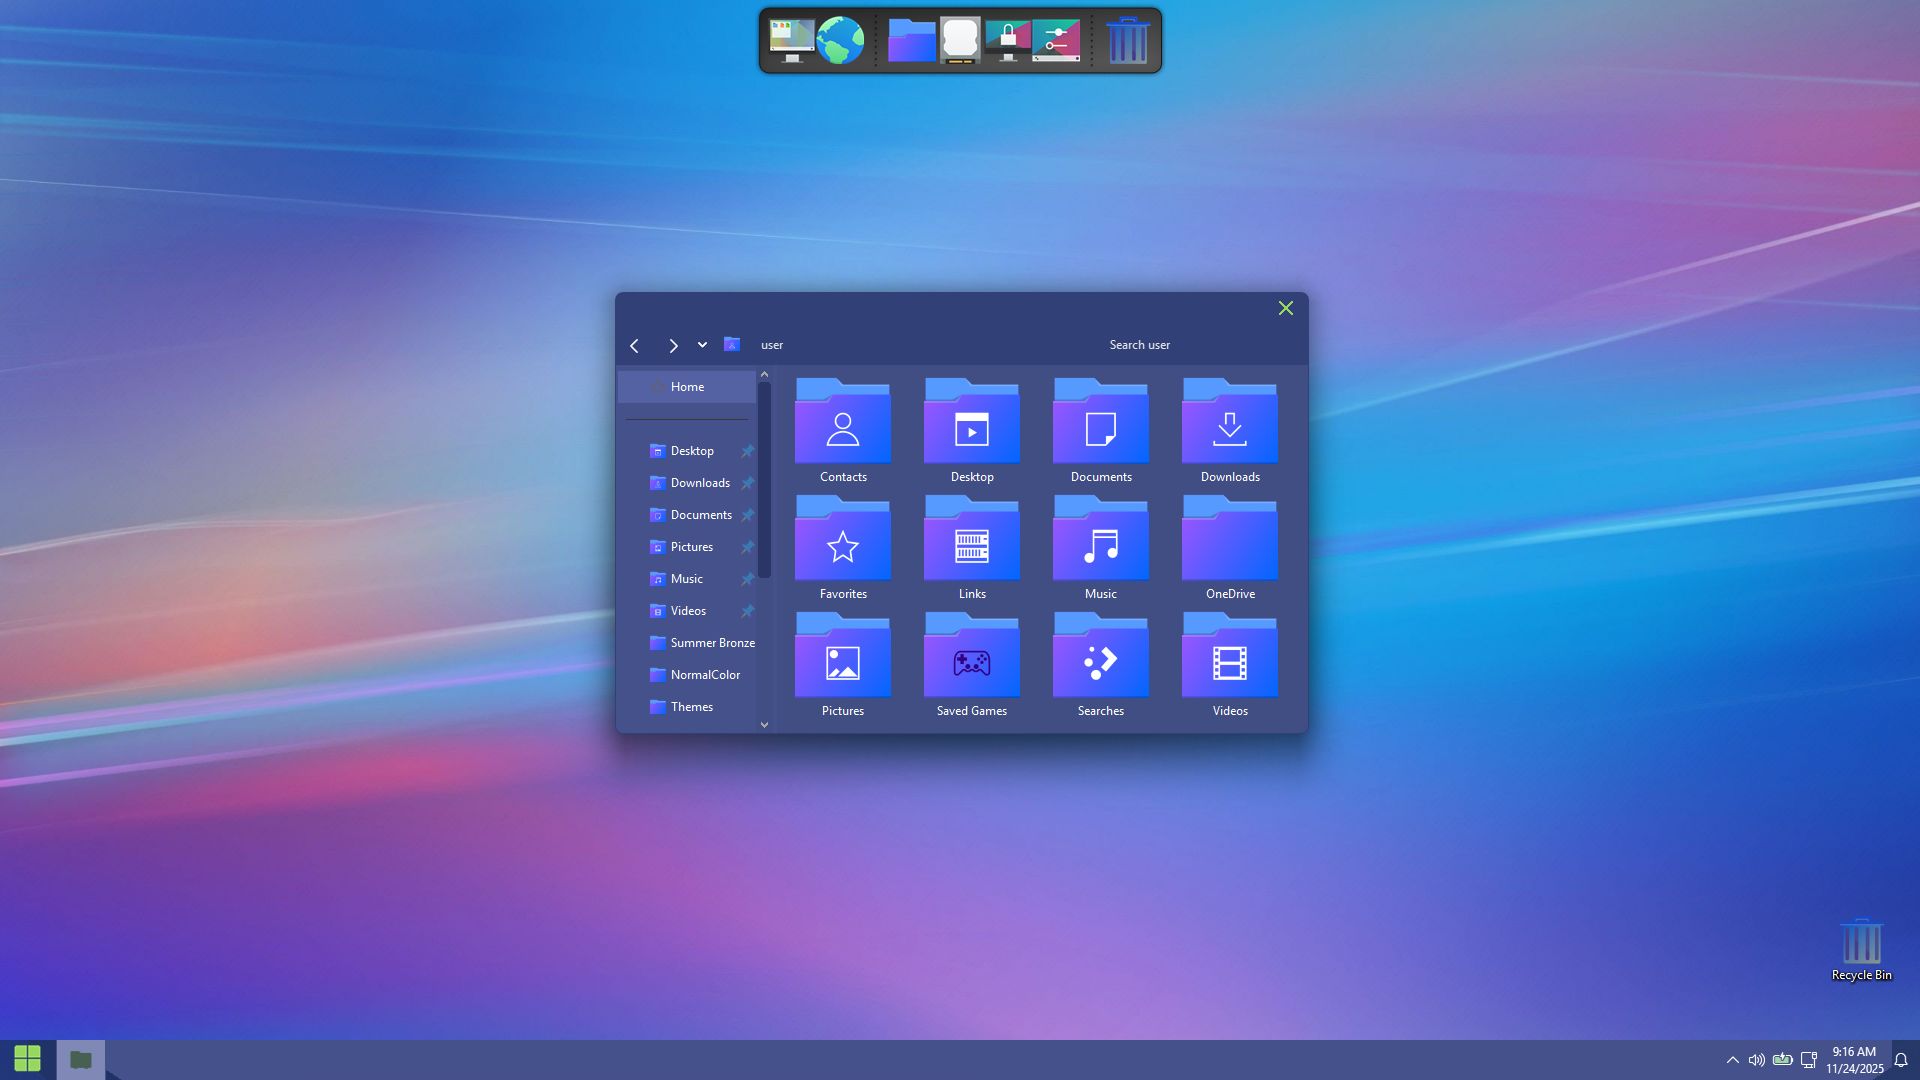Viewport: 1920px width, 1080px height.
Task: Unpin Desktop from the sidebar via pin icon
Action: click(x=747, y=451)
